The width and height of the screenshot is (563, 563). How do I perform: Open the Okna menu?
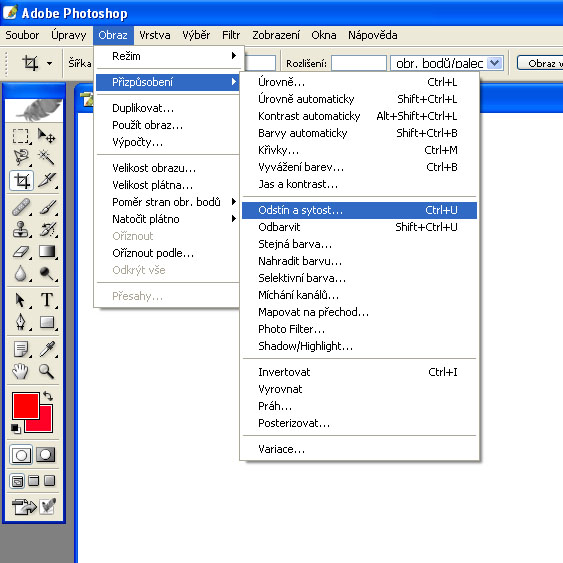coord(324,35)
